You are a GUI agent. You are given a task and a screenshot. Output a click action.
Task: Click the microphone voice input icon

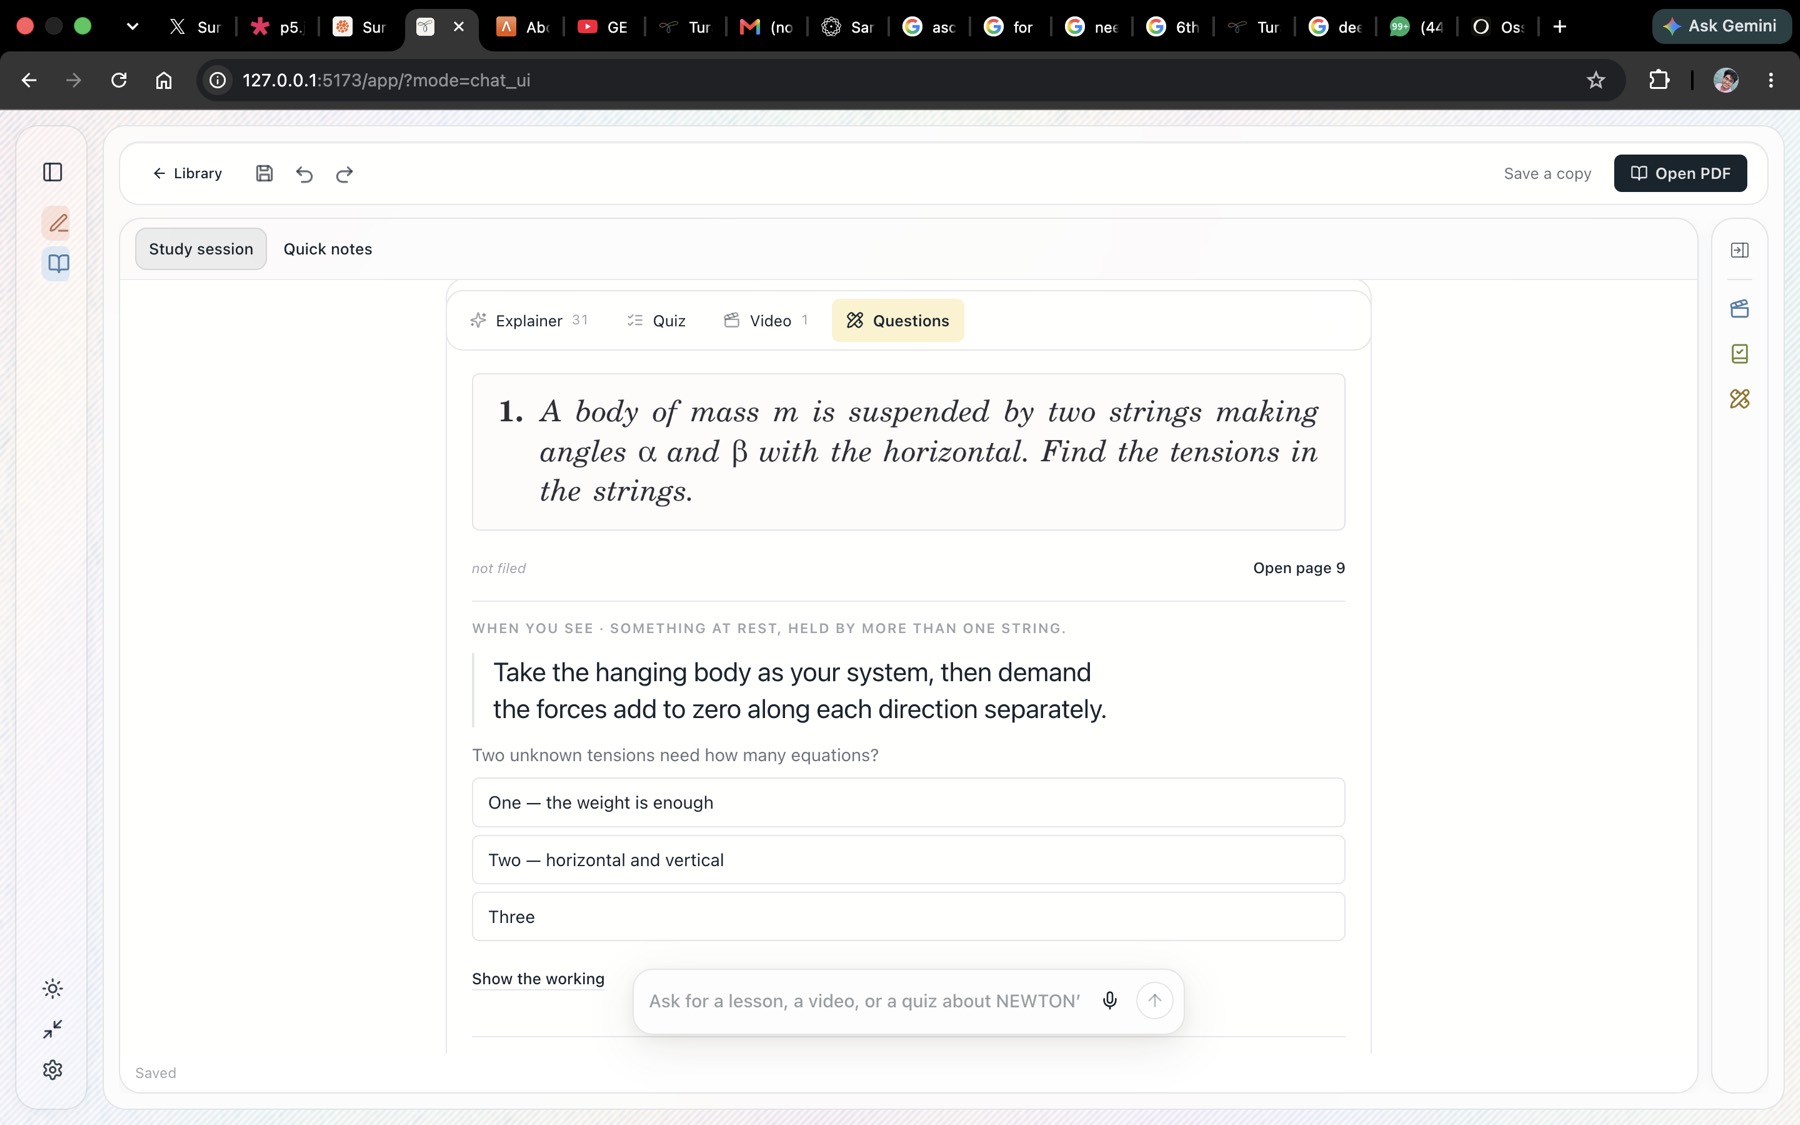pyautogui.click(x=1110, y=1001)
